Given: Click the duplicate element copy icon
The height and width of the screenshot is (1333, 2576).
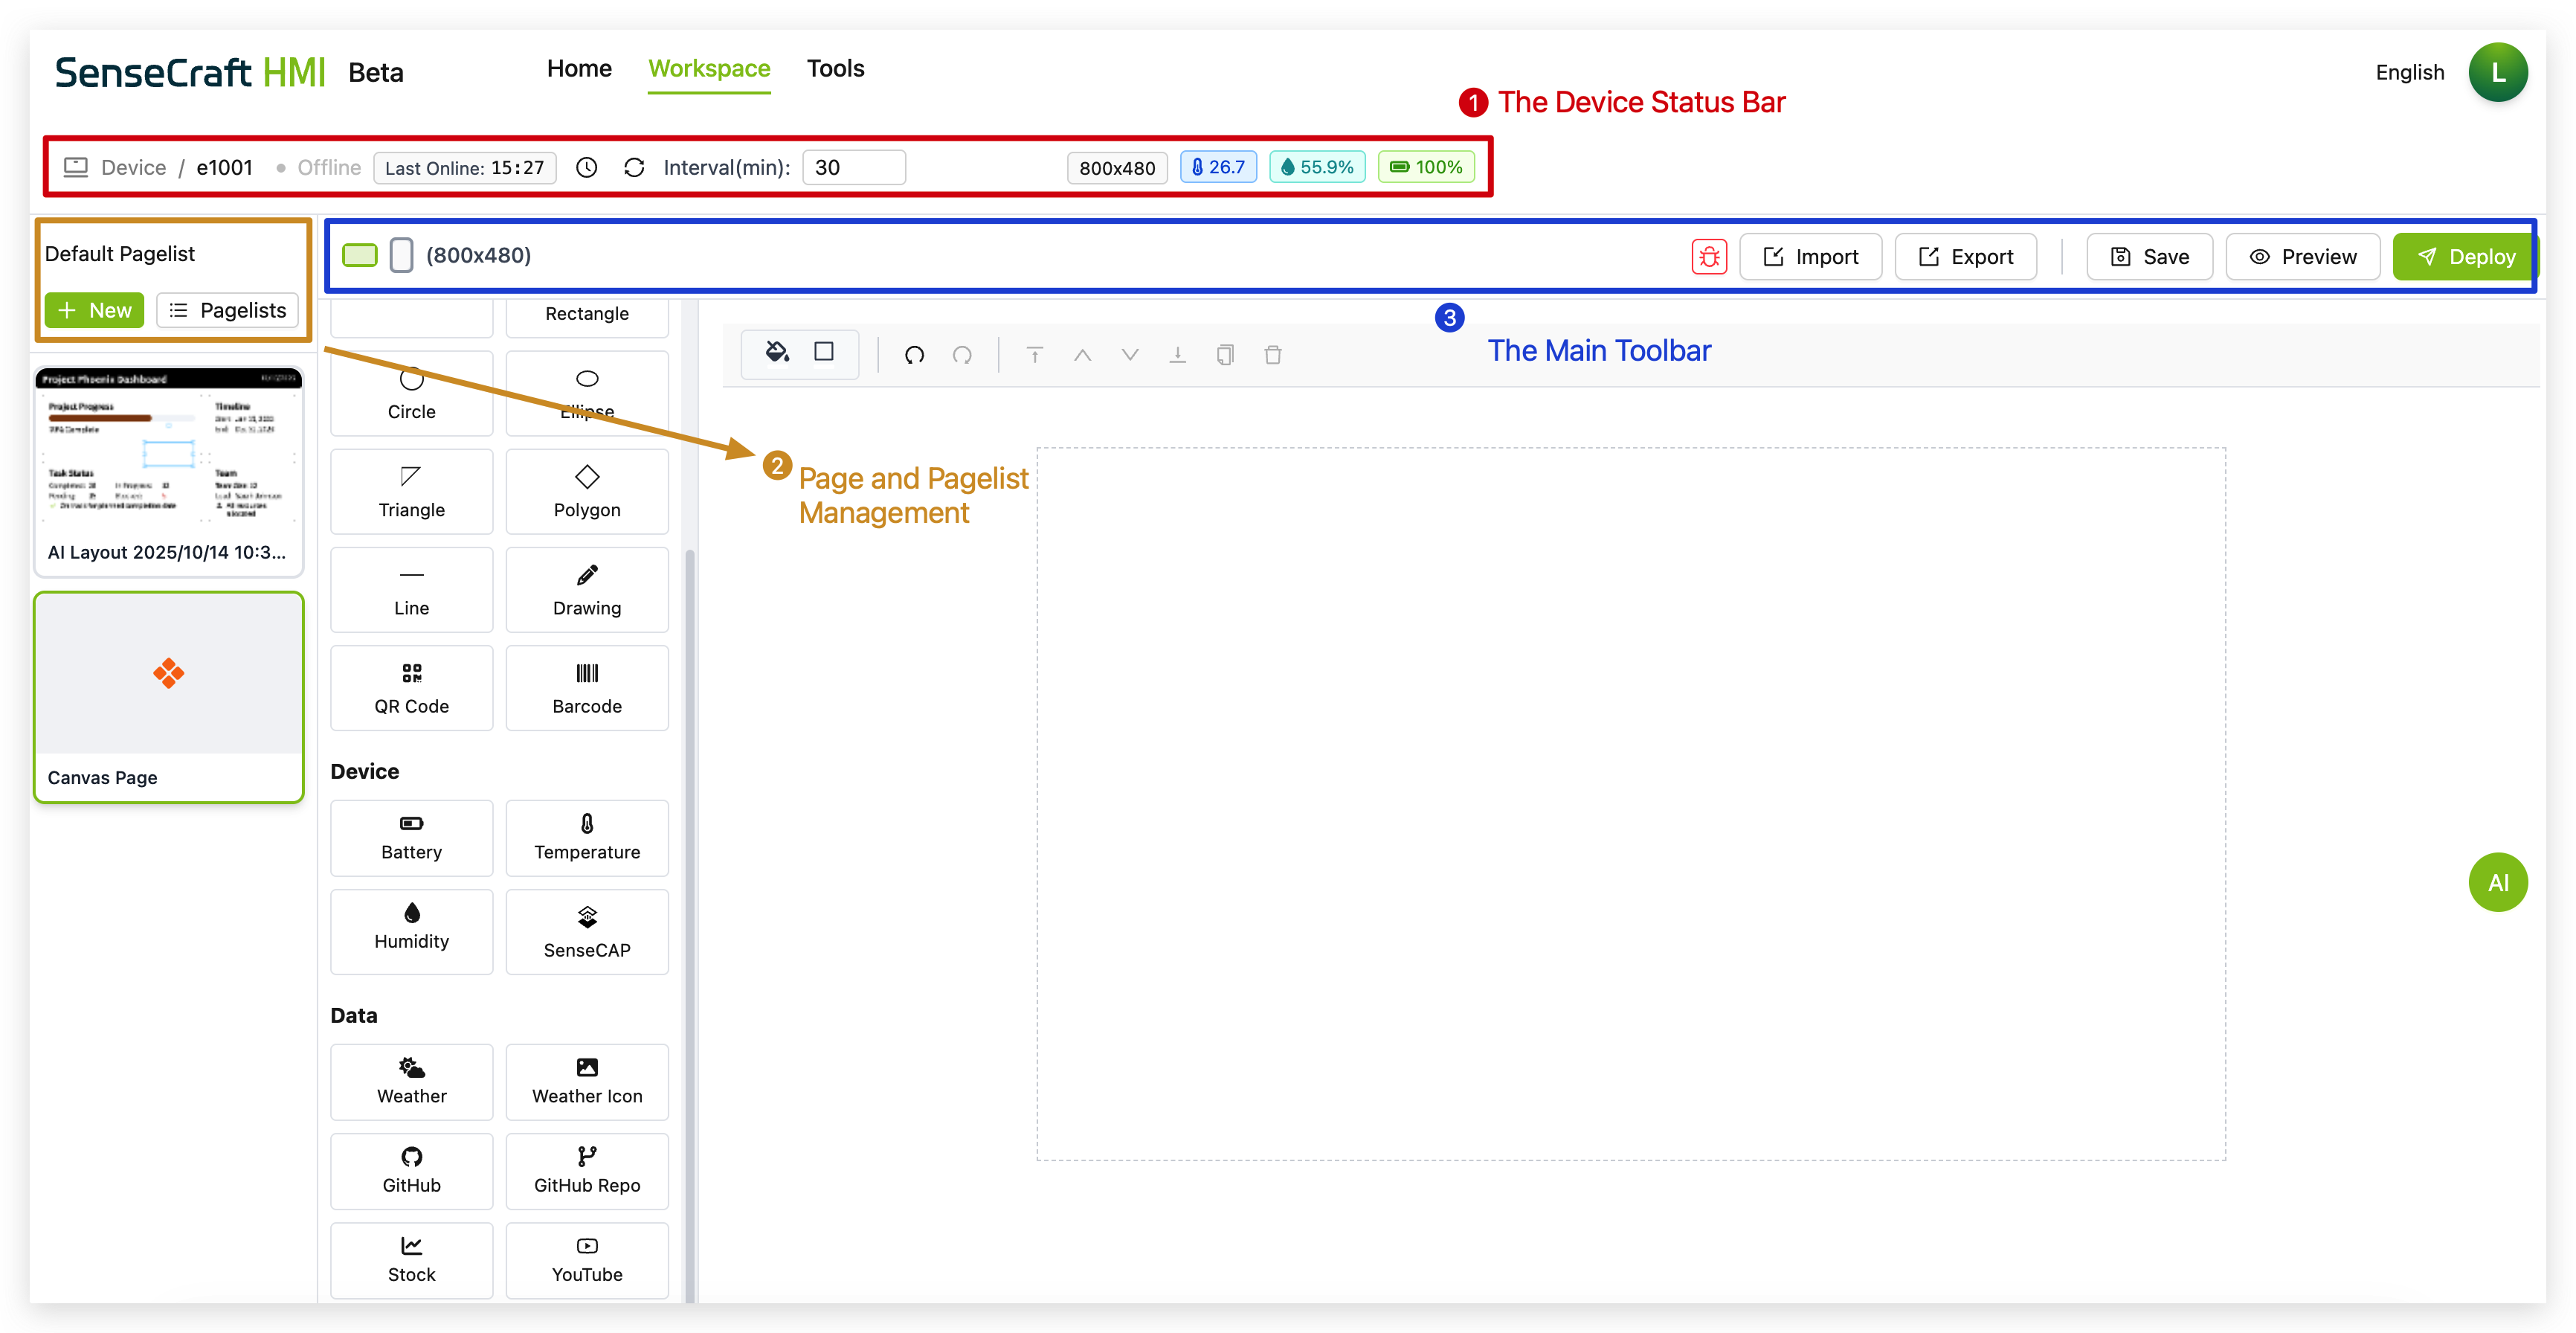Looking at the screenshot, I should (x=1224, y=354).
